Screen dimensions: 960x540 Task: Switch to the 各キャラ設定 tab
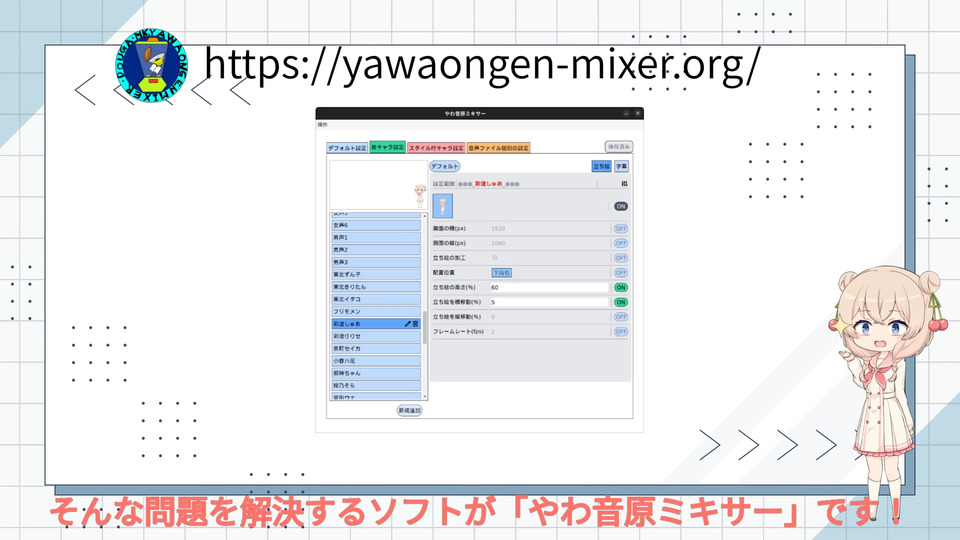(388, 148)
